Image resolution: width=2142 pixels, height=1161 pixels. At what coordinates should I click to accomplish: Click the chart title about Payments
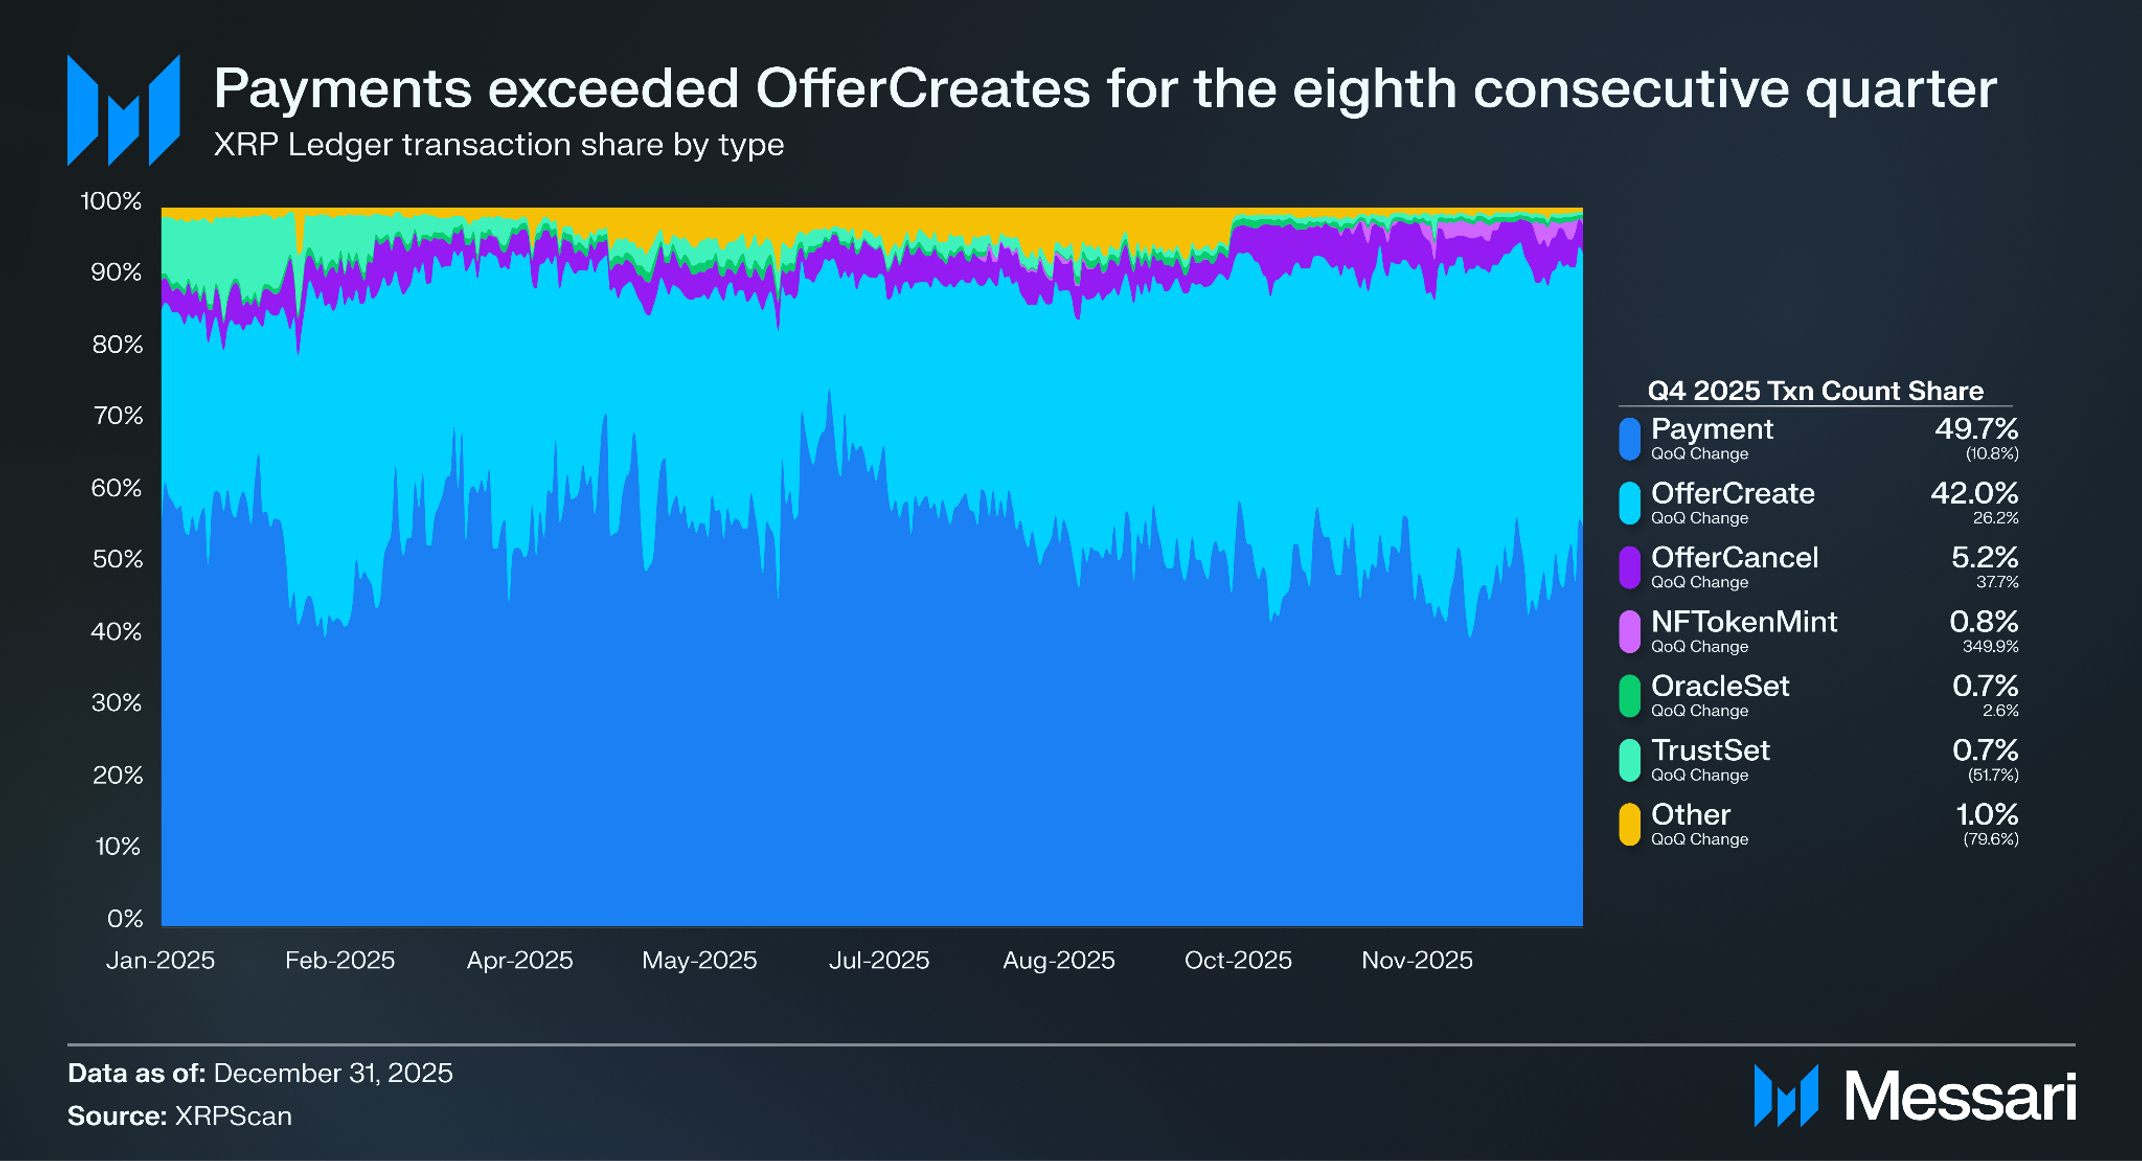click(1104, 88)
